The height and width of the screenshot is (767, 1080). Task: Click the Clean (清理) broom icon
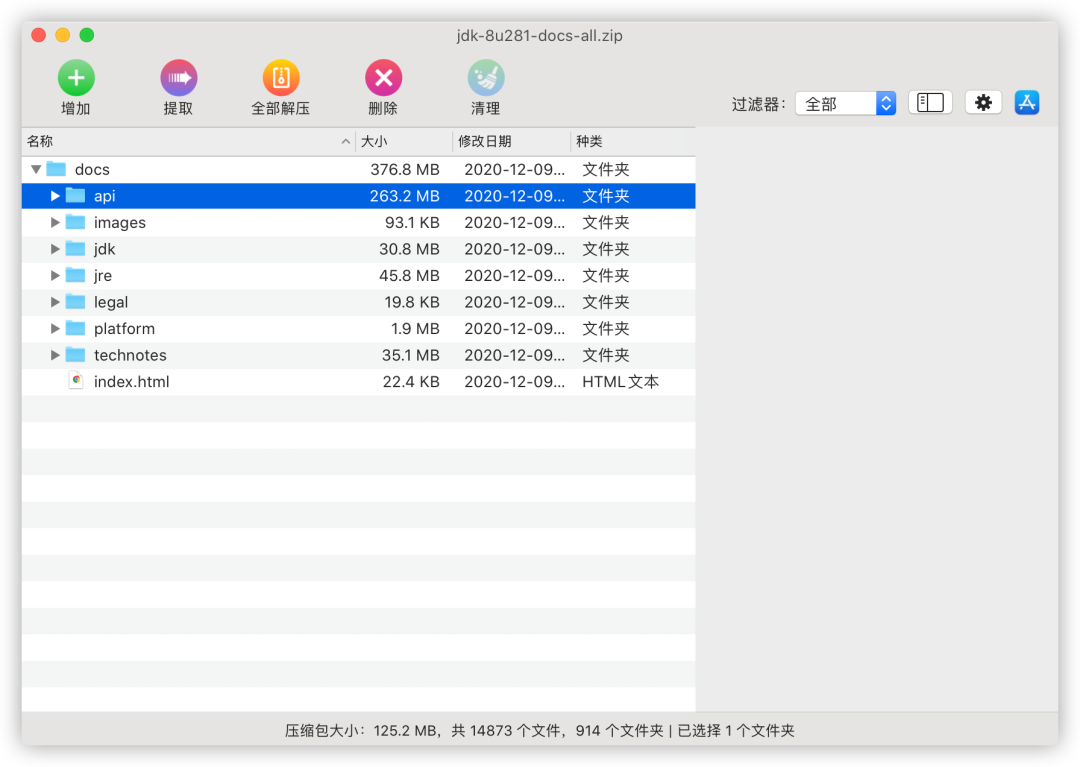(x=486, y=78)
